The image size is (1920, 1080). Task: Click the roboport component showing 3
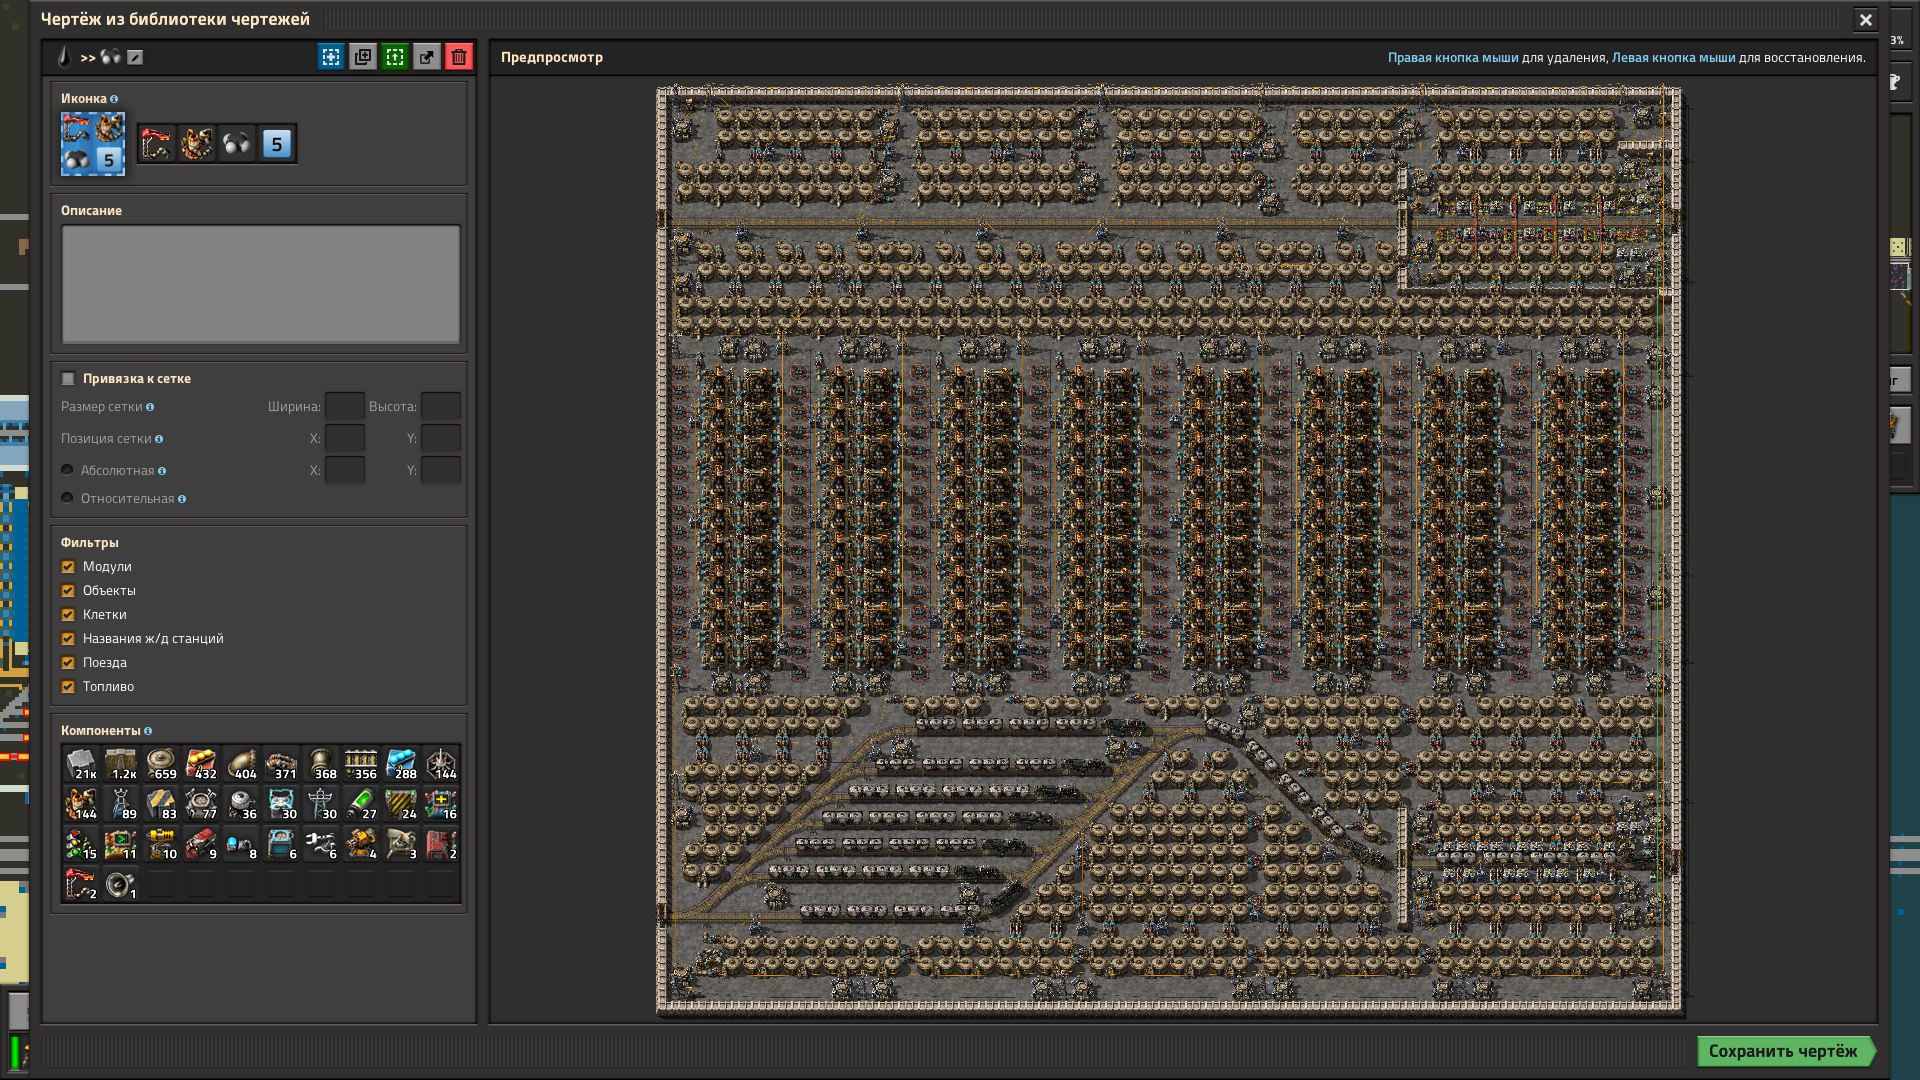[x=401, y=844]
